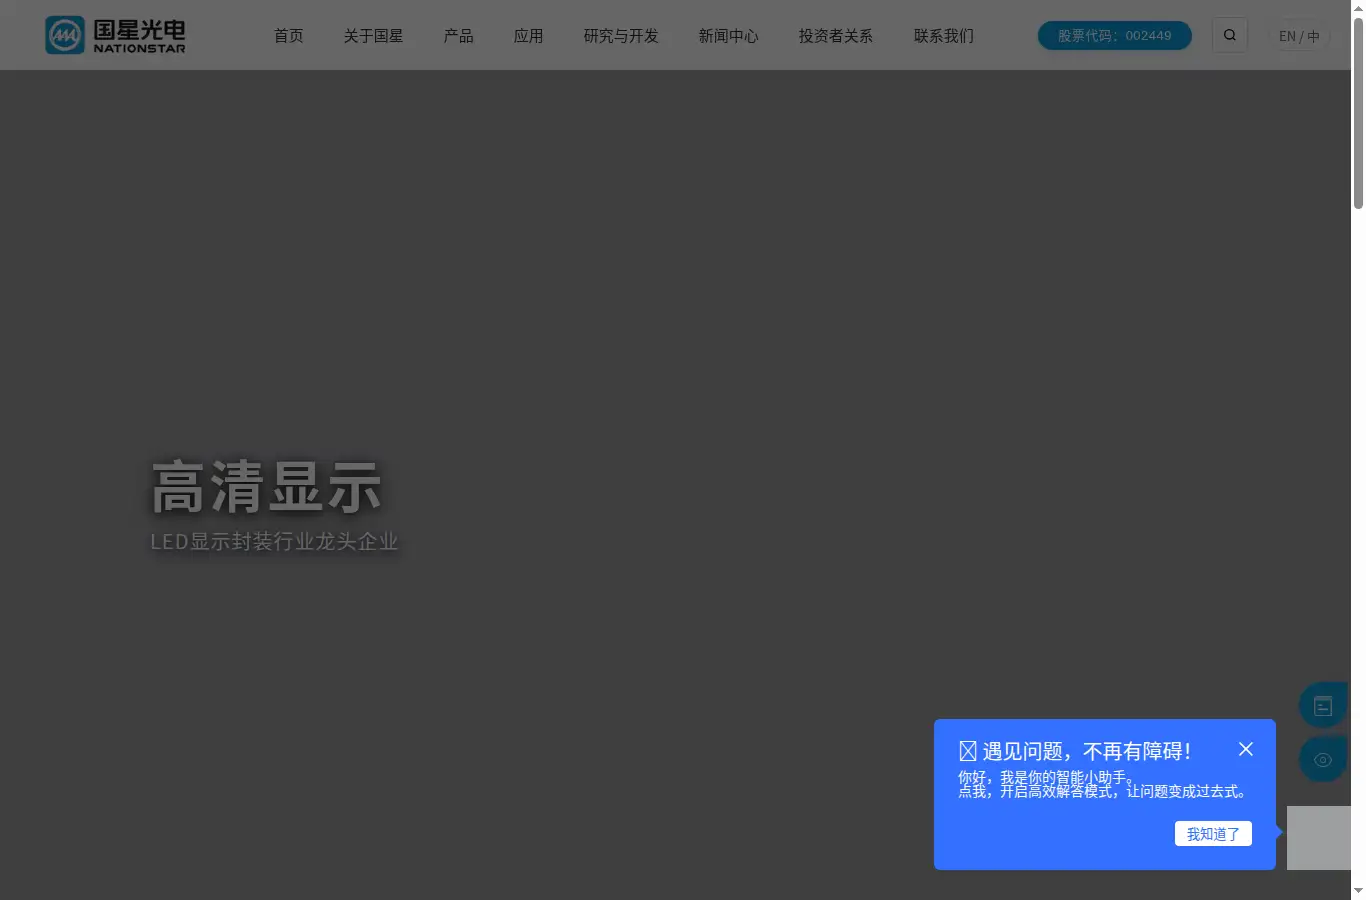Image resolution: width=1366 pixels, height=900 pixels.
Task: Open 联系我们 menu item
Action: coord(943,36)
